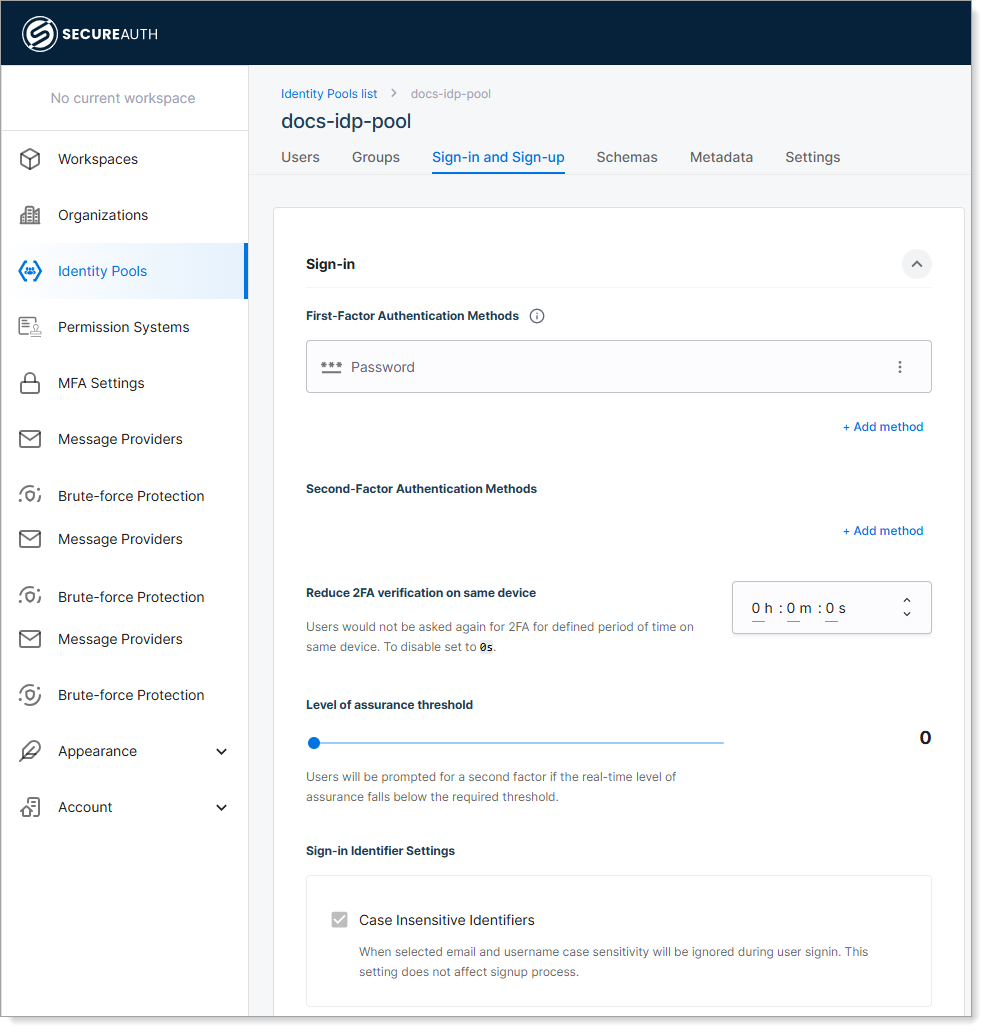This screenshot has height=1032, width=987.
Task: Switch to the Users tab
Action: tap(300, 157)
